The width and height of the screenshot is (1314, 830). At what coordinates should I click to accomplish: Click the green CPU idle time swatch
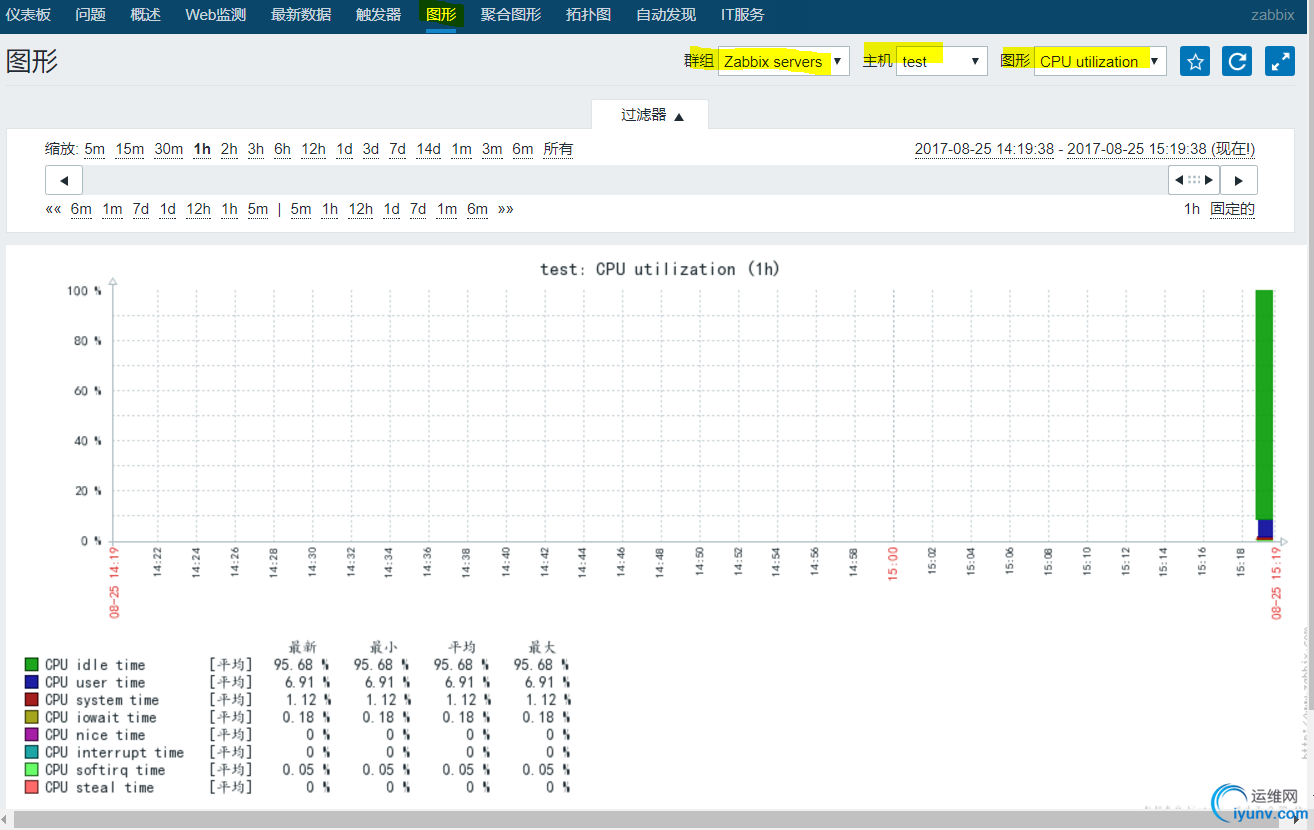32,665
